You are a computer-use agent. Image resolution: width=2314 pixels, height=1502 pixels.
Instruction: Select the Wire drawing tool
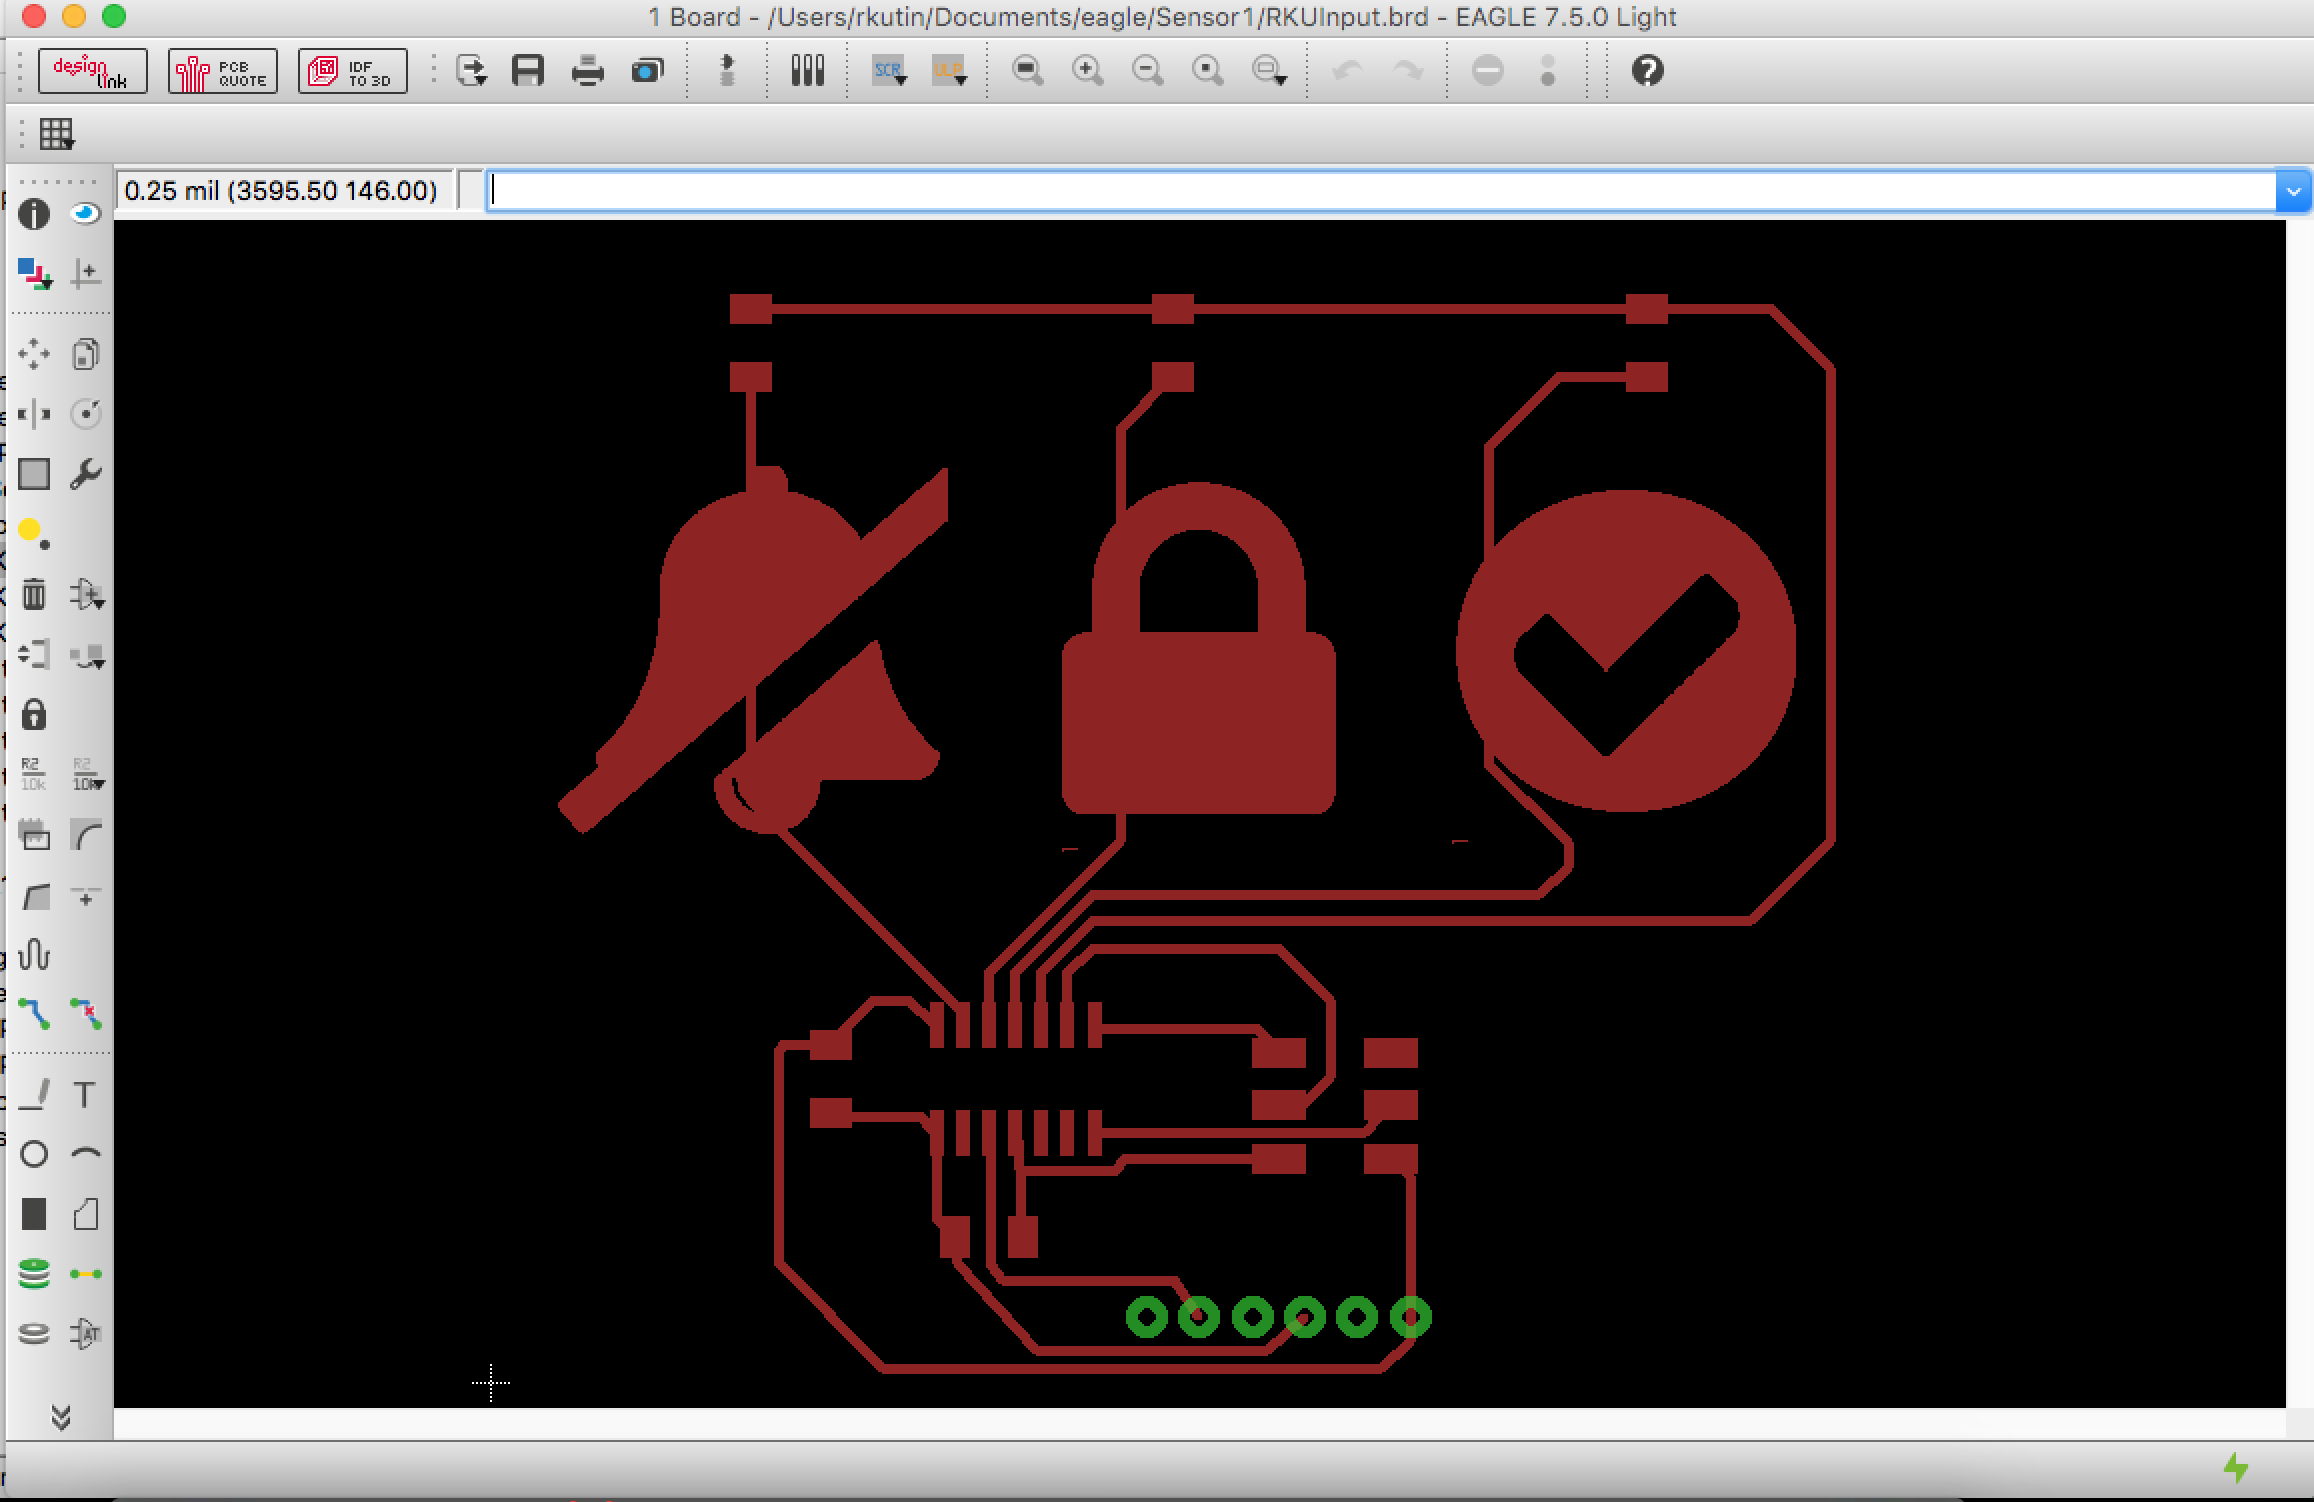pos(34,1095)
